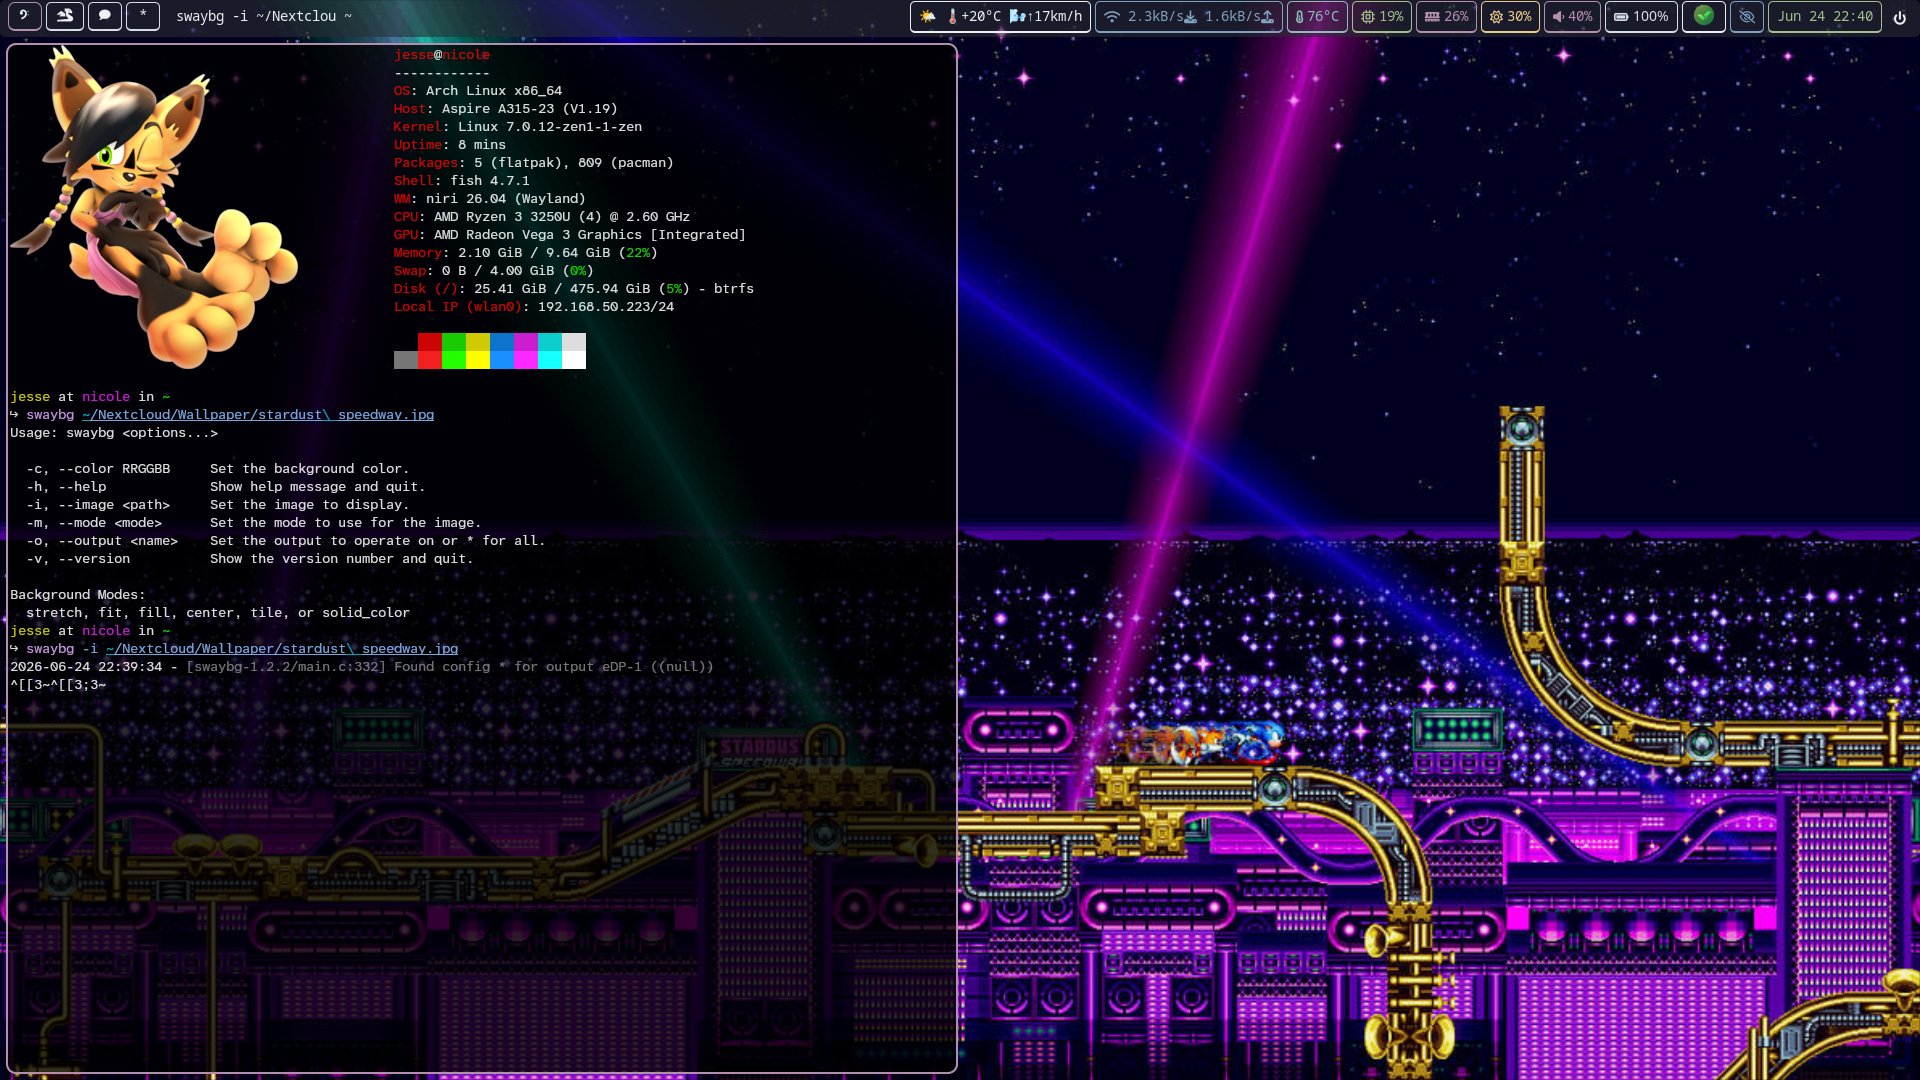Click the fox mascot image in terminal
The height and width of the screenshot is (1080, 1920).
coord(155,208)
